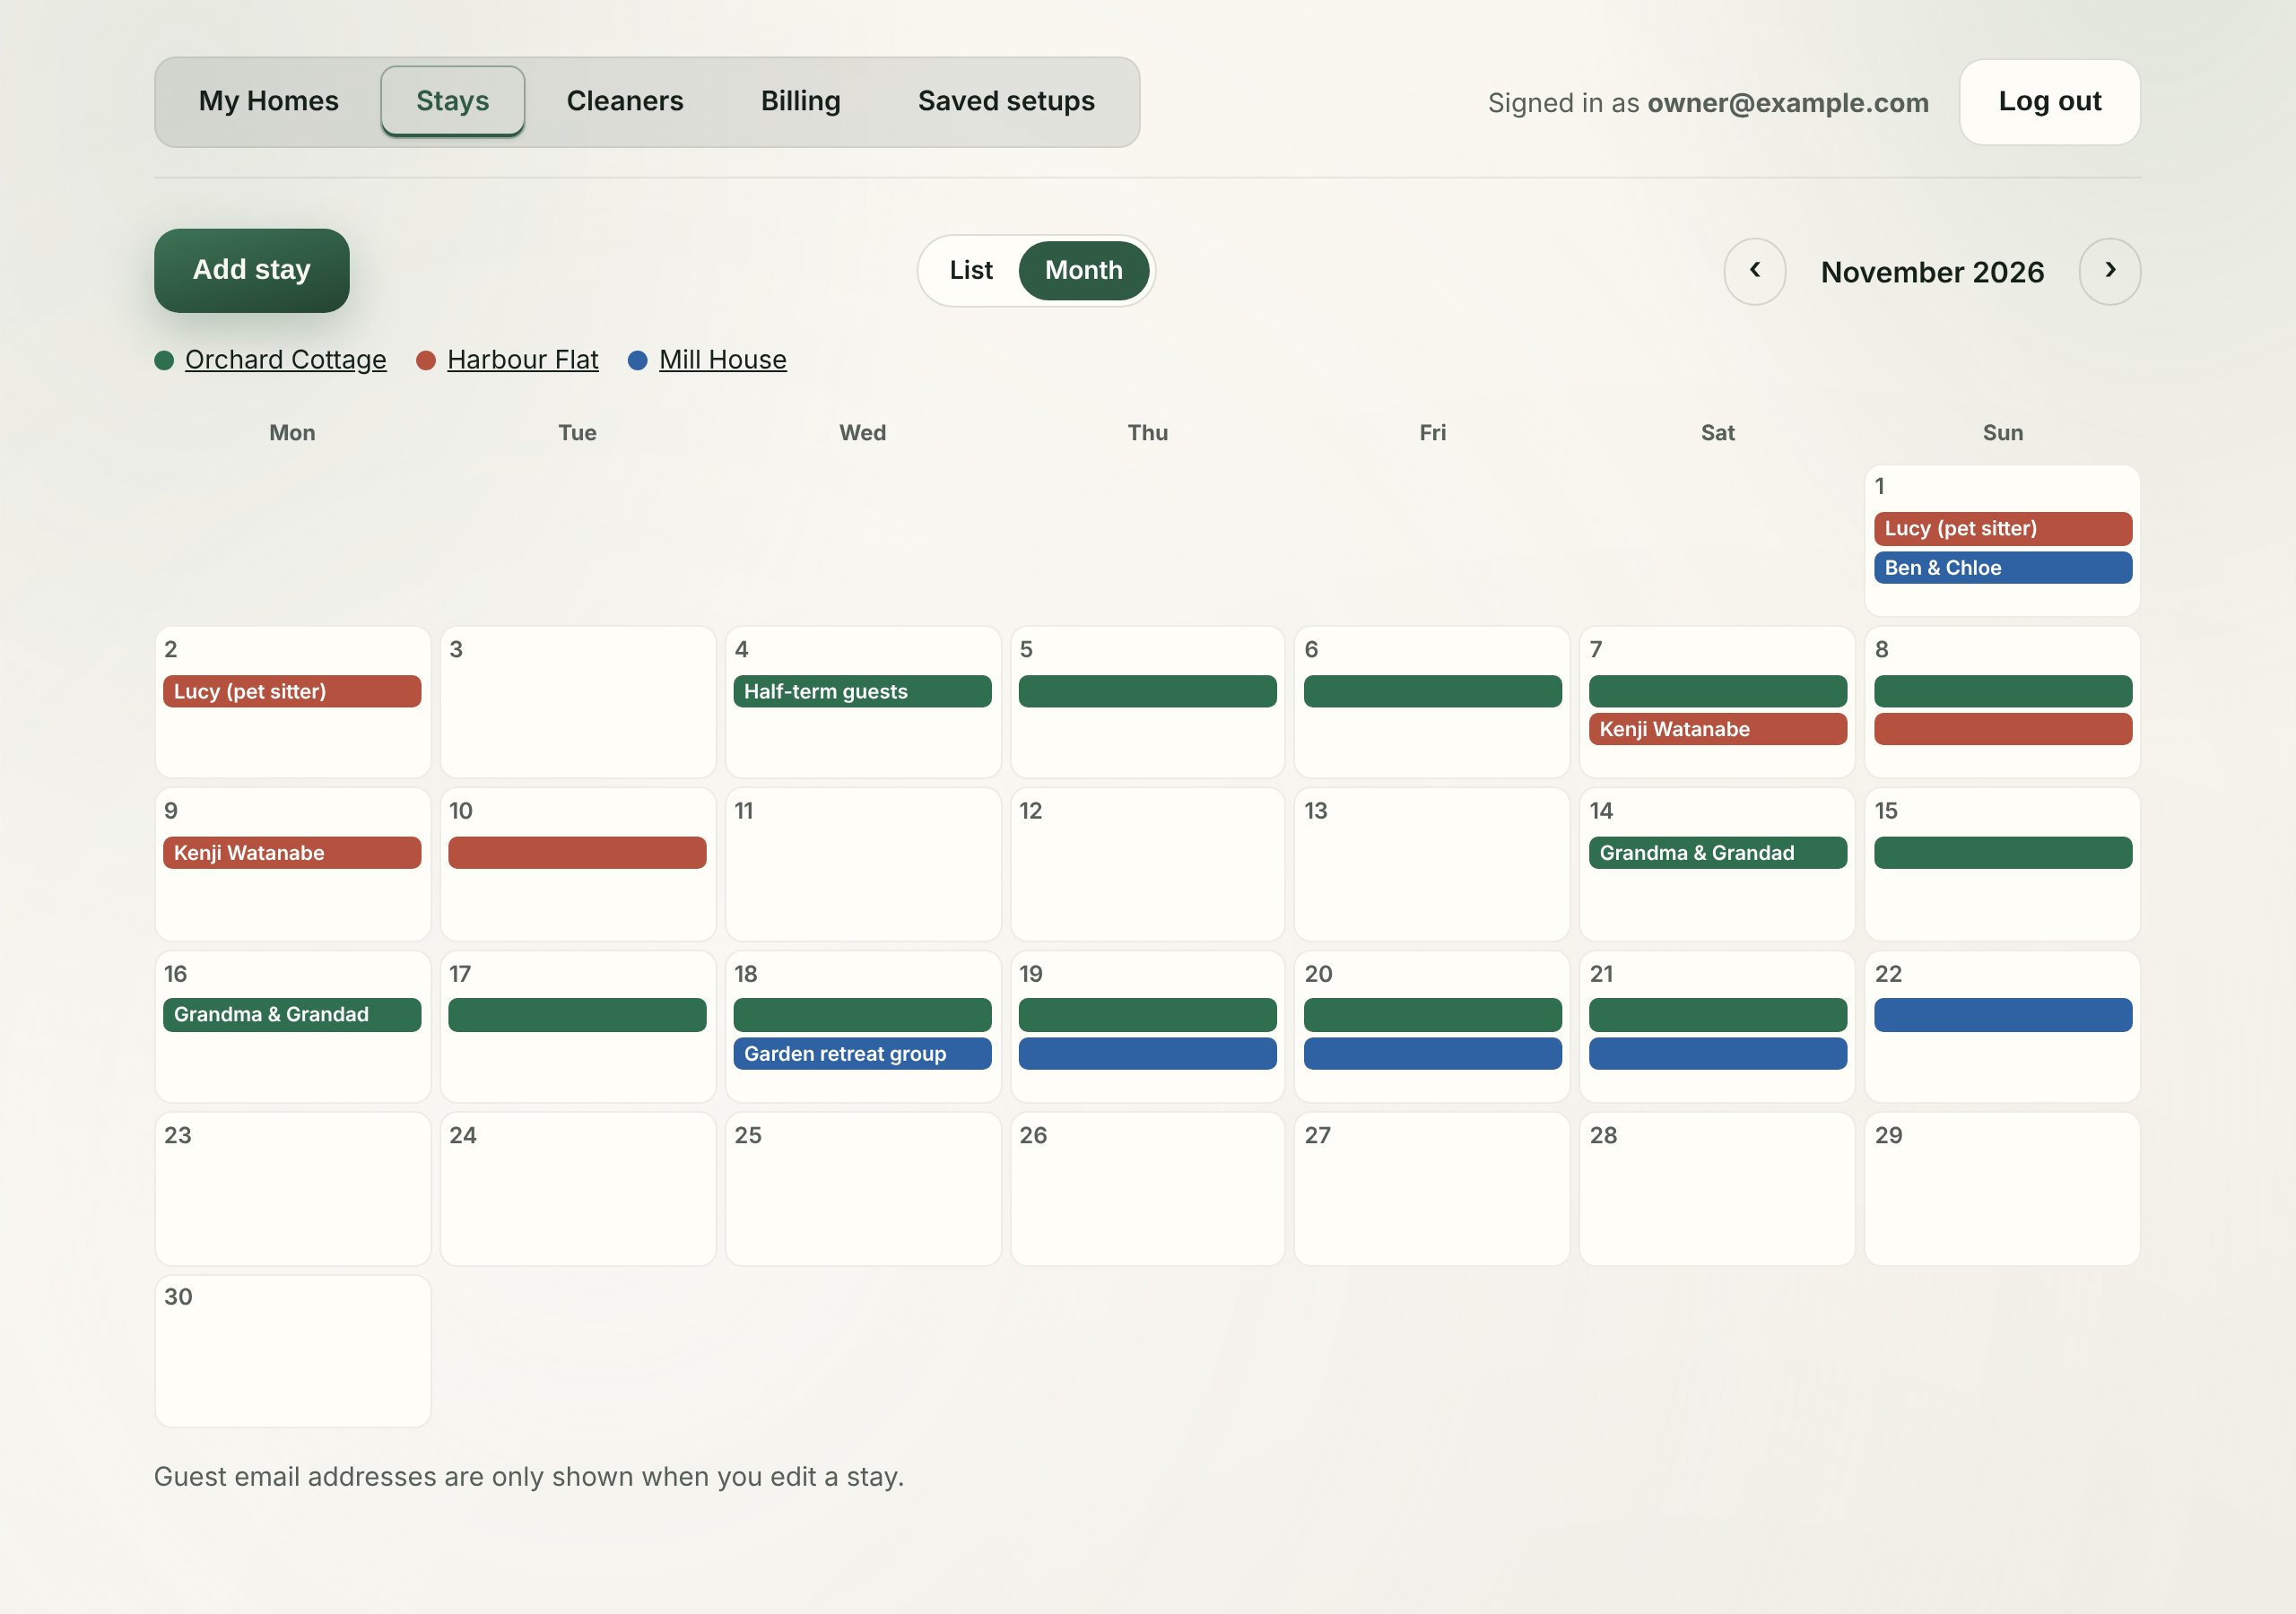Viewport: 2296px width, 1614px height.
Task: Click the green stay bar on November 21
Action: pyautogui.click(x=1717, y=1014)
